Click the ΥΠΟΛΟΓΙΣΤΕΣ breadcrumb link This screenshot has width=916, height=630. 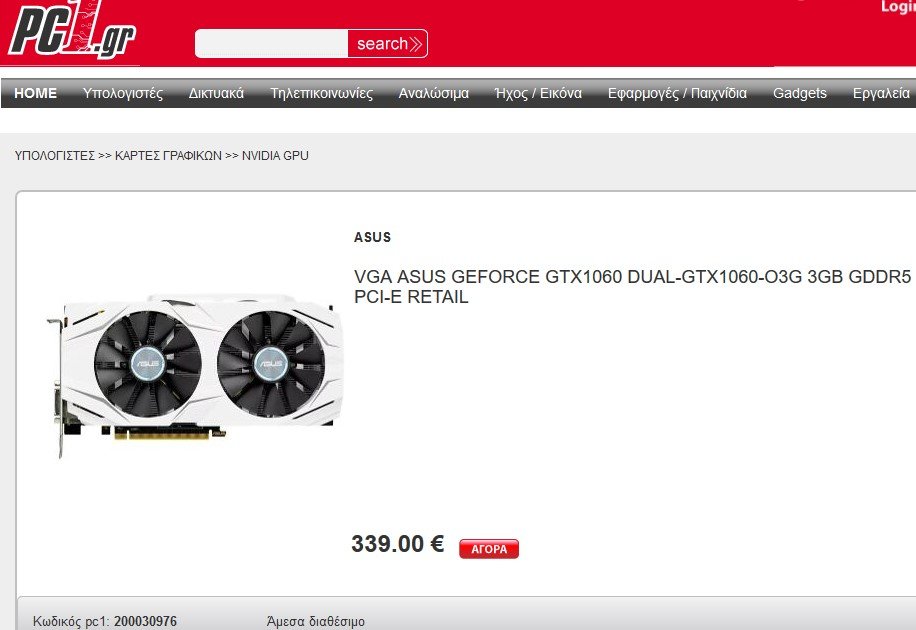(54, 156)
